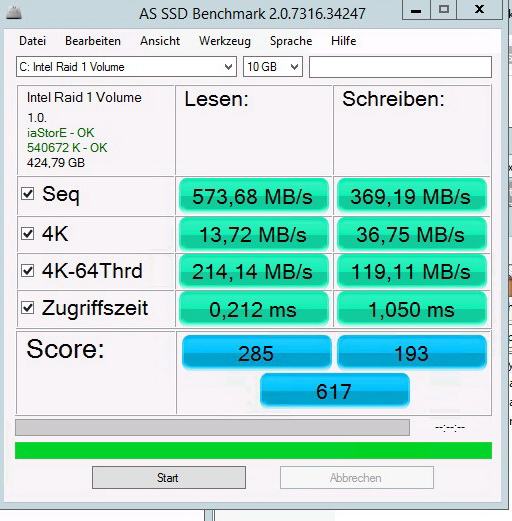Click the Schreiben column header

(x=393, y=99)
